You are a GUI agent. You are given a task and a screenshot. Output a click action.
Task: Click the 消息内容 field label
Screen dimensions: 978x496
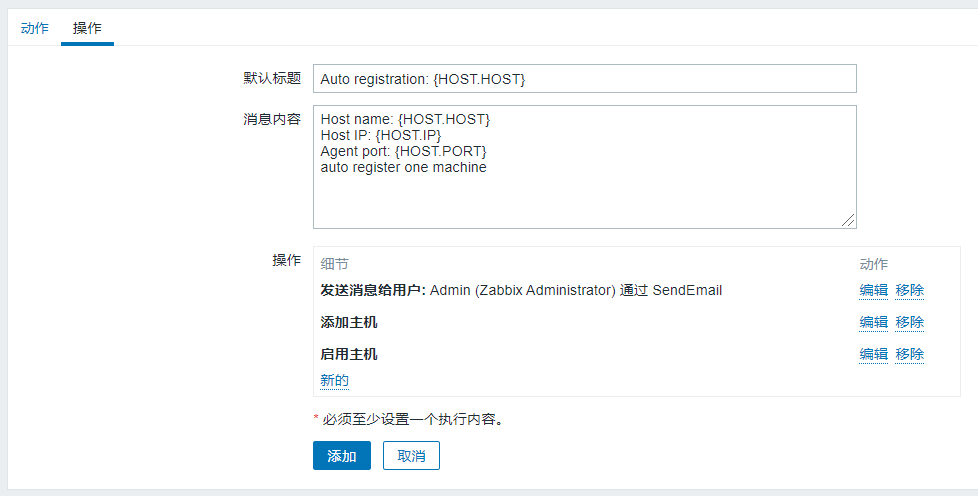pos(272,119)
